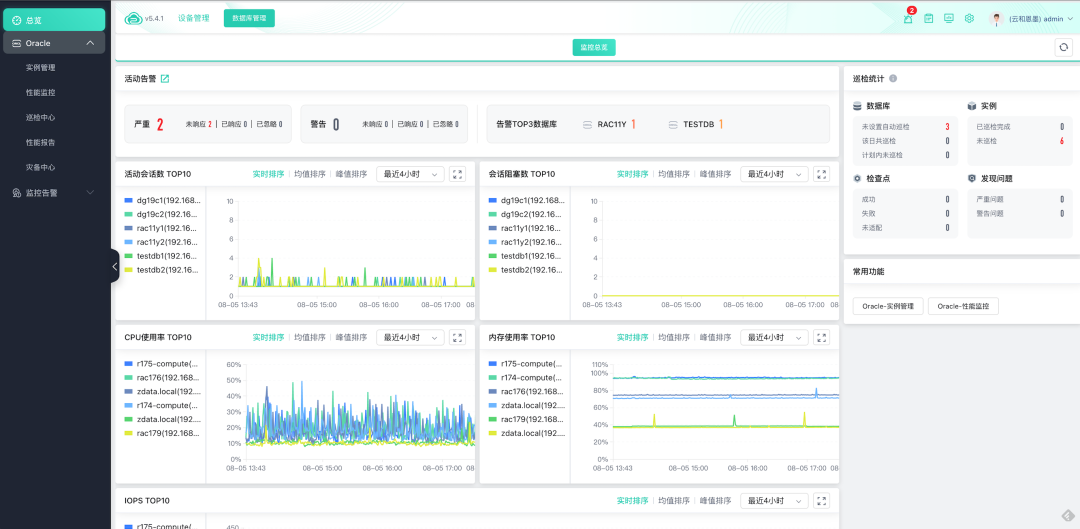Open 实例管理 in sidebar
The width and height of the screenshot is (1080, 529).
point(40,68)
